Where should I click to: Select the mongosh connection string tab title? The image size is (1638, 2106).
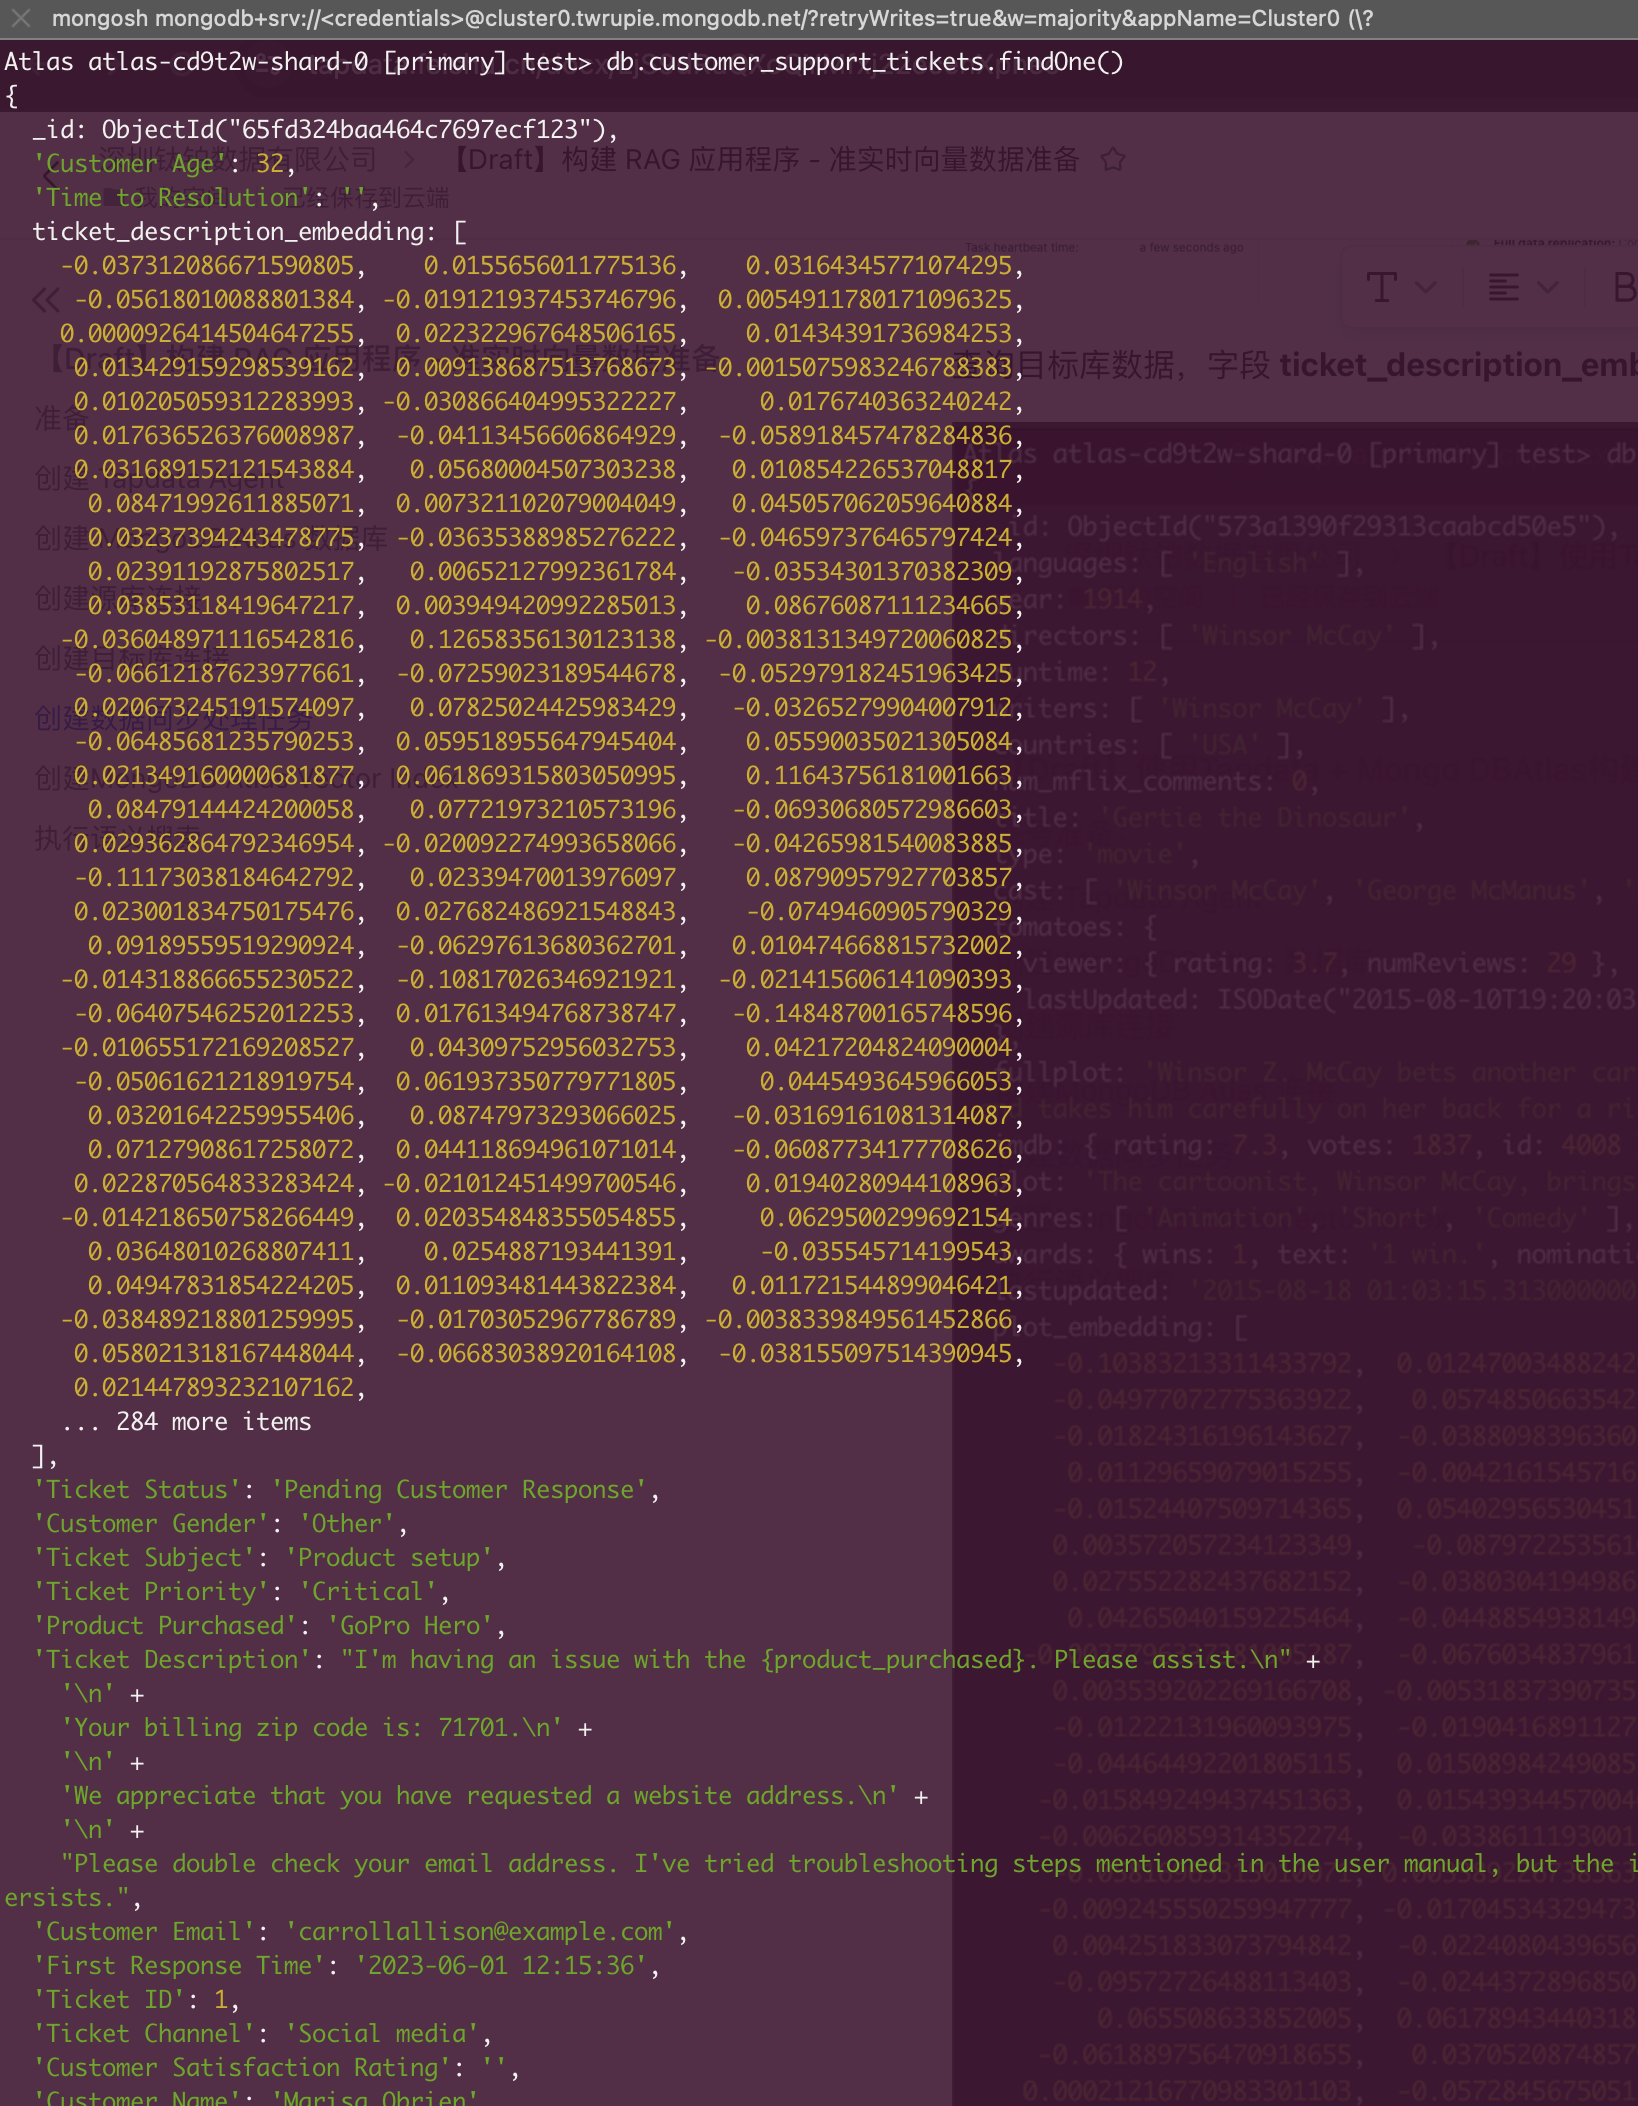pyautogui.click(x=712, y=18)
